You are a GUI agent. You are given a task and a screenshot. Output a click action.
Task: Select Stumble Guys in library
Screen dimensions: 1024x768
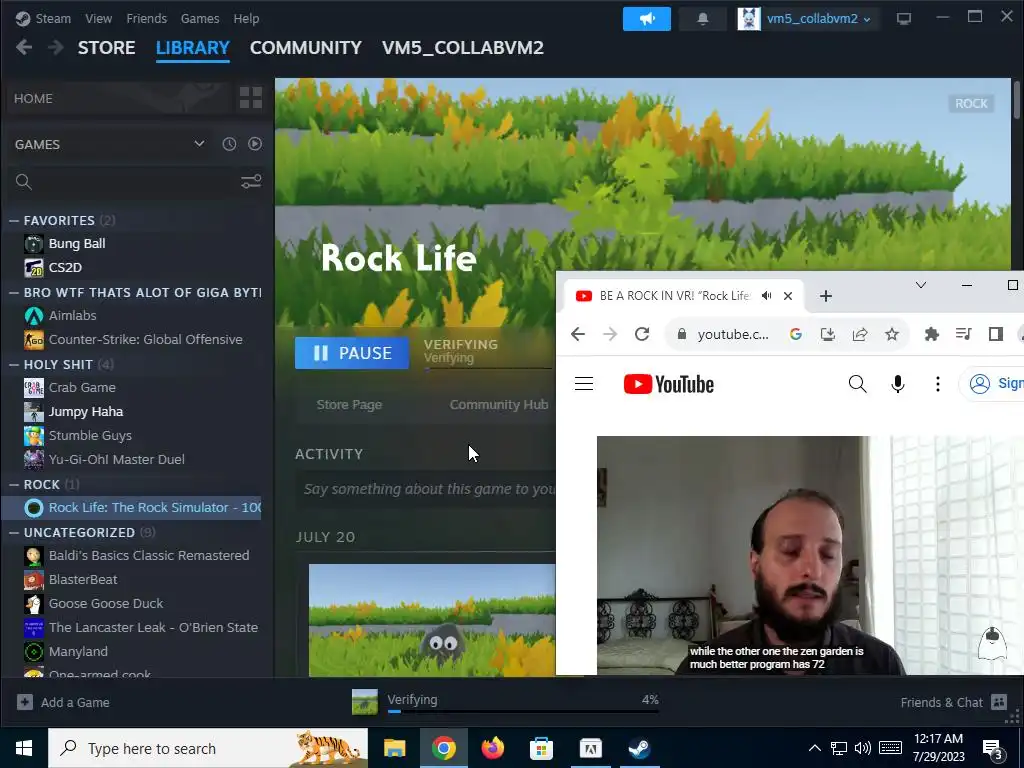[90, 436]
